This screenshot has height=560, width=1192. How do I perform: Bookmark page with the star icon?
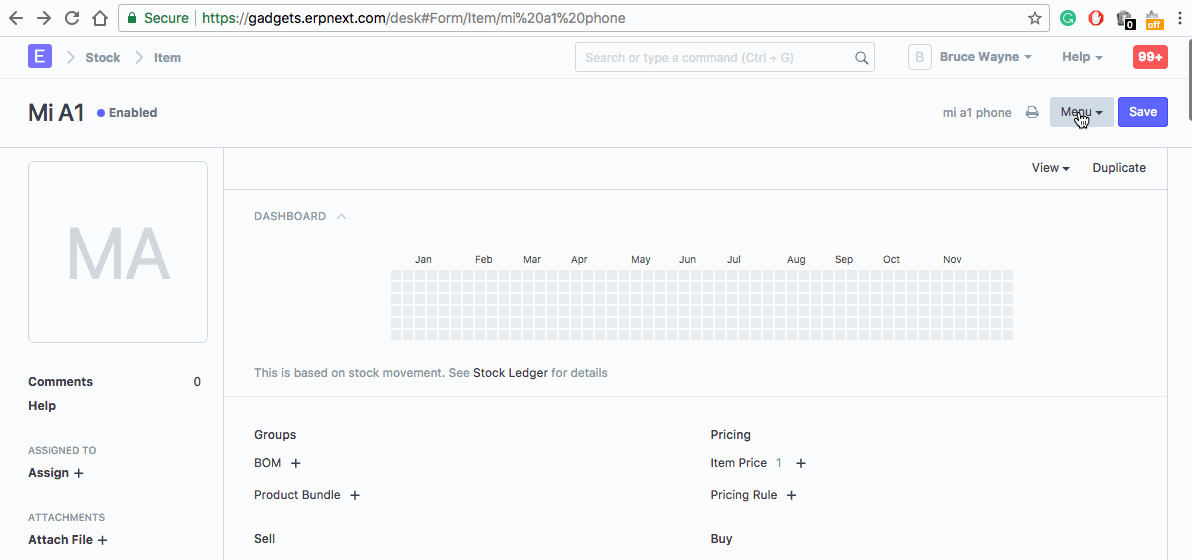pyautogui.click(x=1035, y=18)
